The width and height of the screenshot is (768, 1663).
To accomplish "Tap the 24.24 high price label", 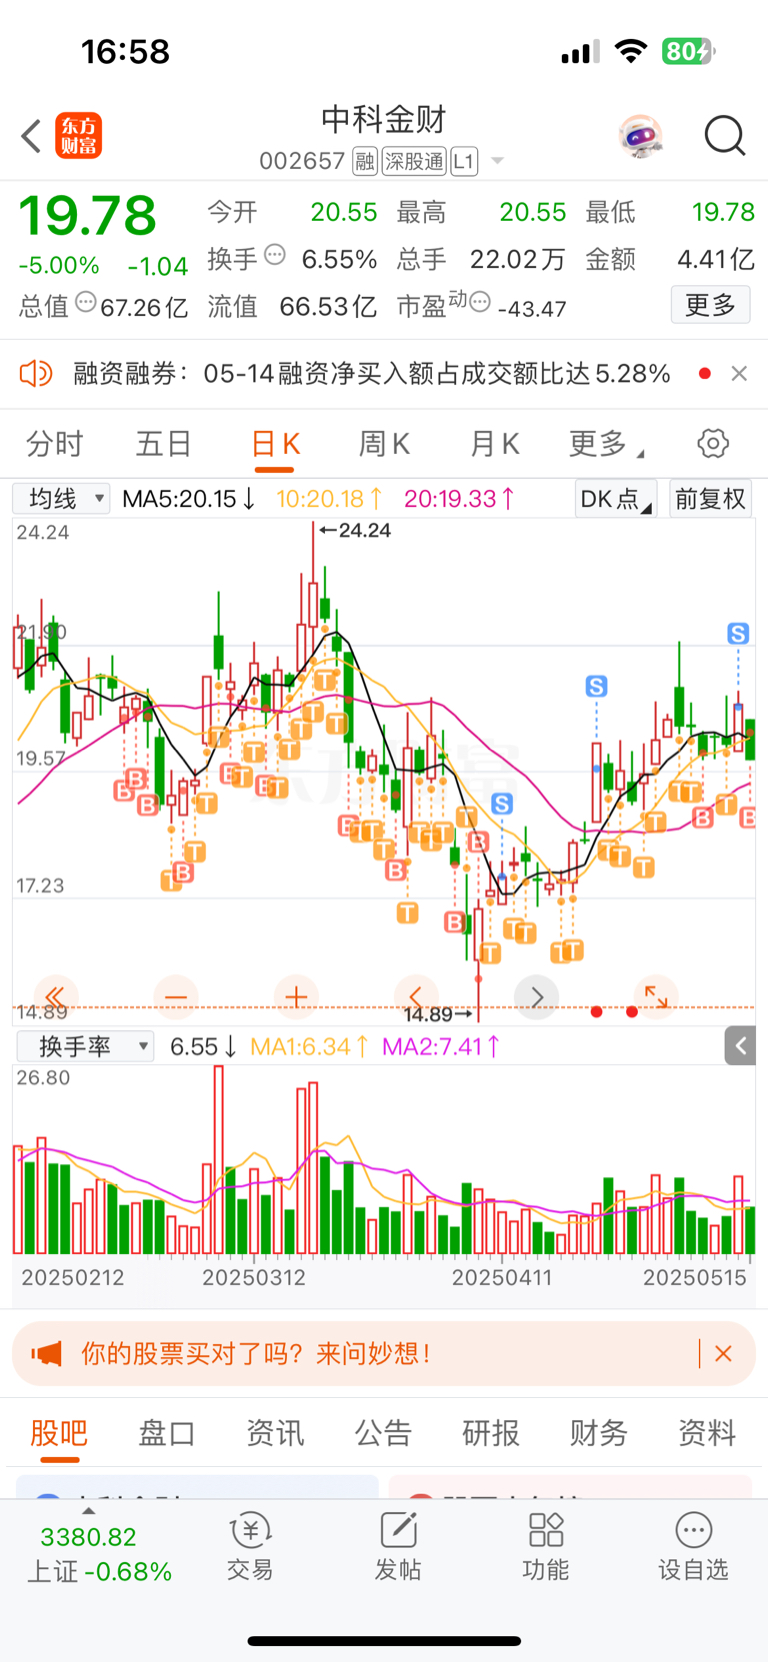I will (x=355, y=531).
